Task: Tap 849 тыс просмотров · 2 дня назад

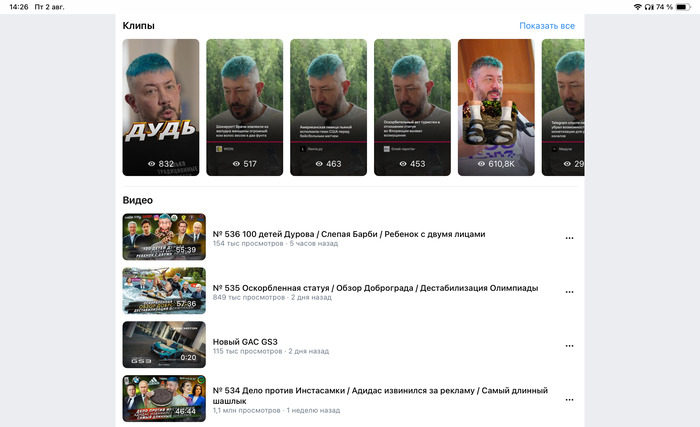Action: tap(272, 297)
